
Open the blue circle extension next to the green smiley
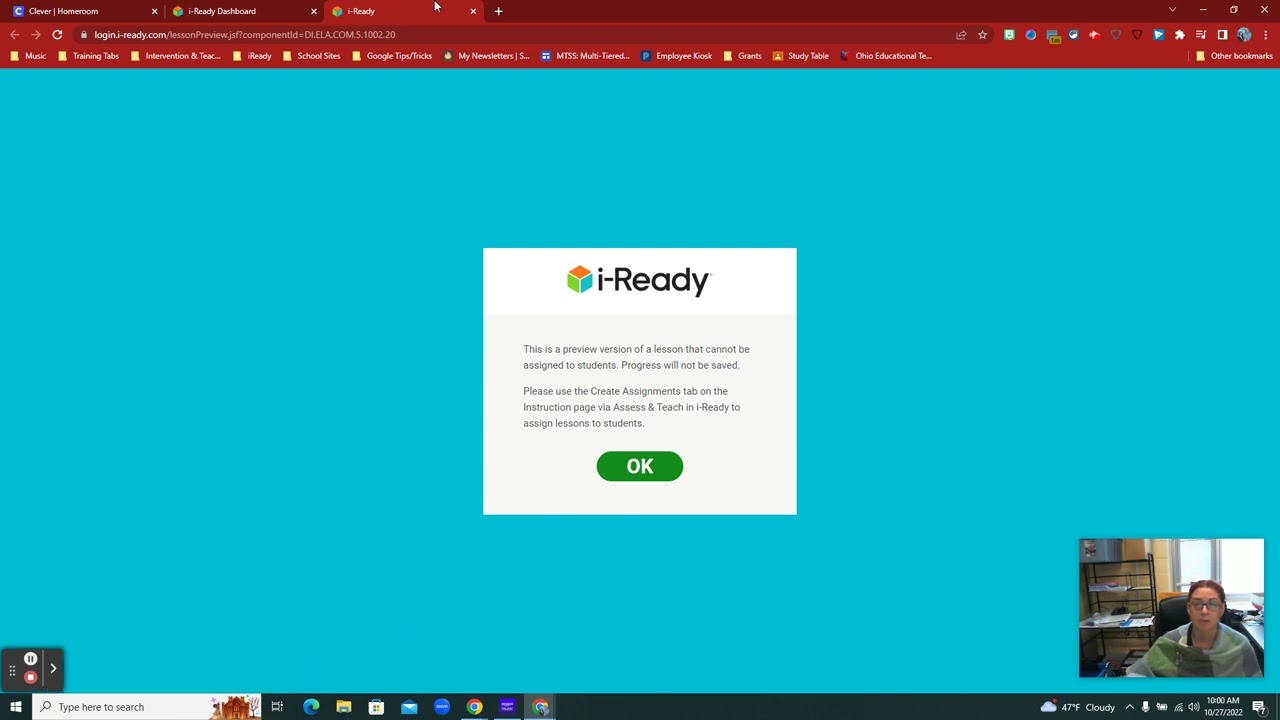(x=1030, y=35)
